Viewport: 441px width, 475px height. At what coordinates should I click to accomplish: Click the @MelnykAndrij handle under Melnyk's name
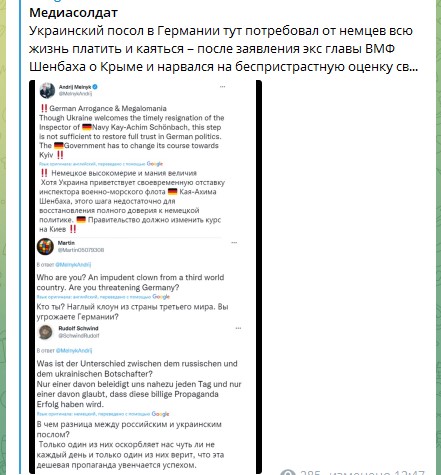(x=75, y=94)
